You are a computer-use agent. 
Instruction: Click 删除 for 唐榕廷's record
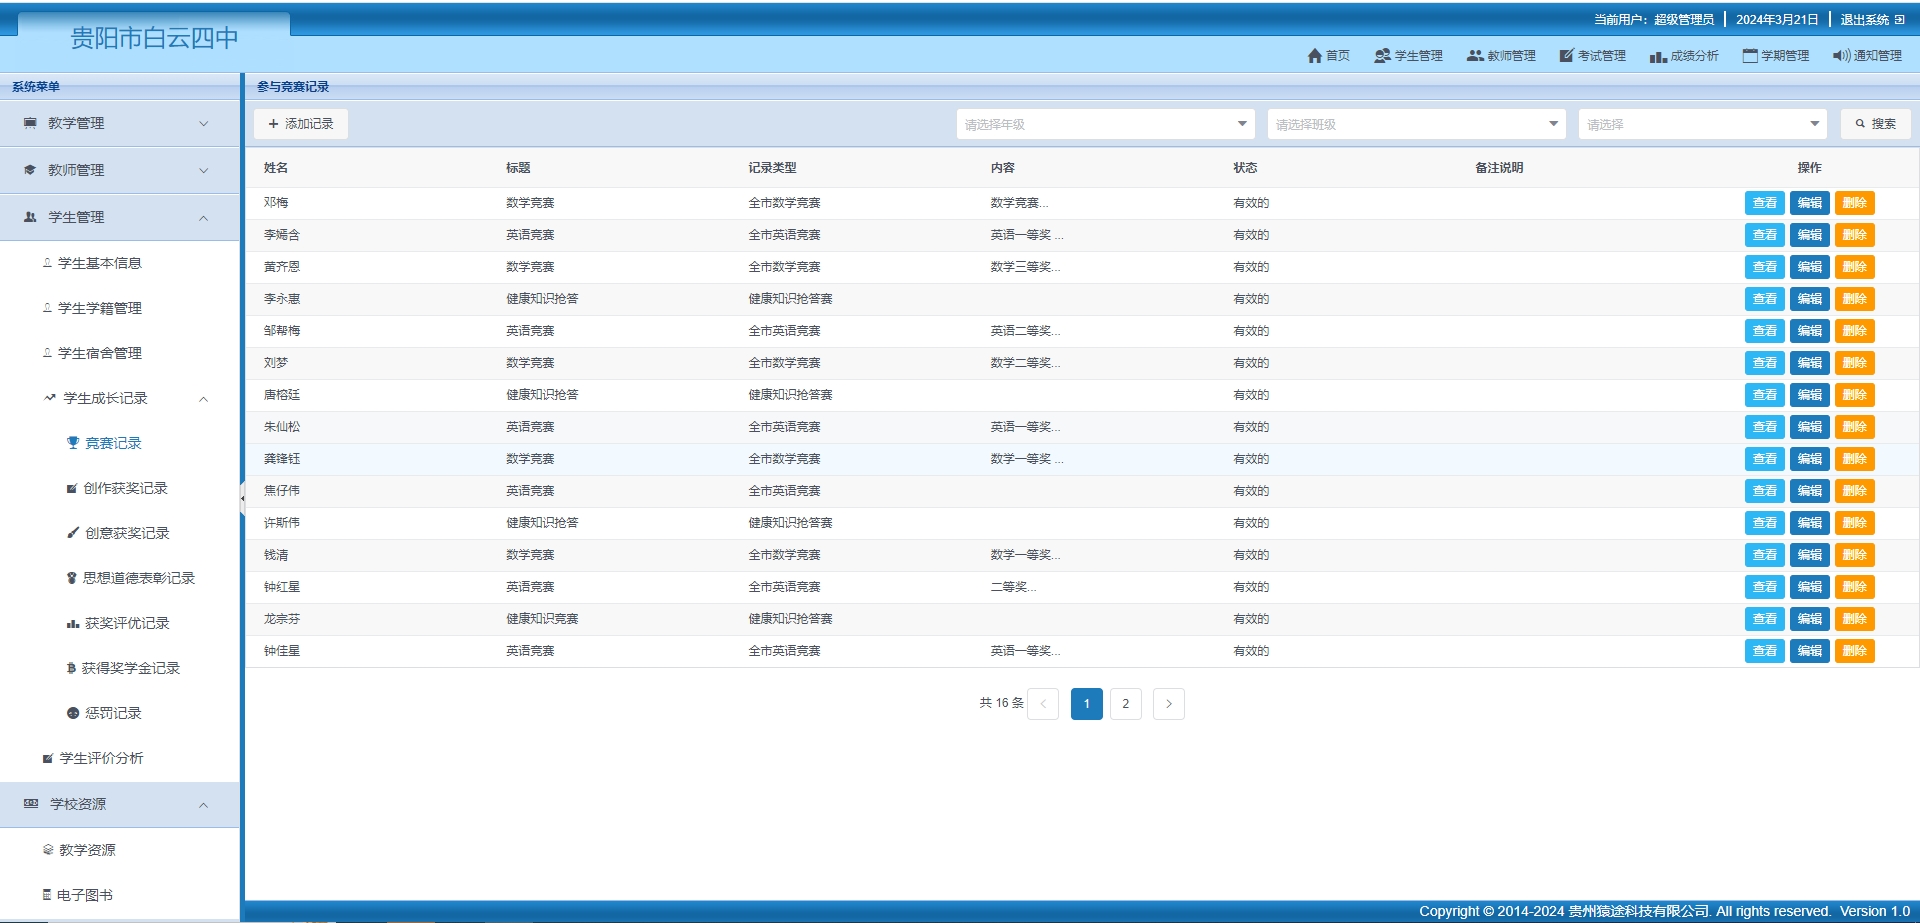(x=1855, y=395)
